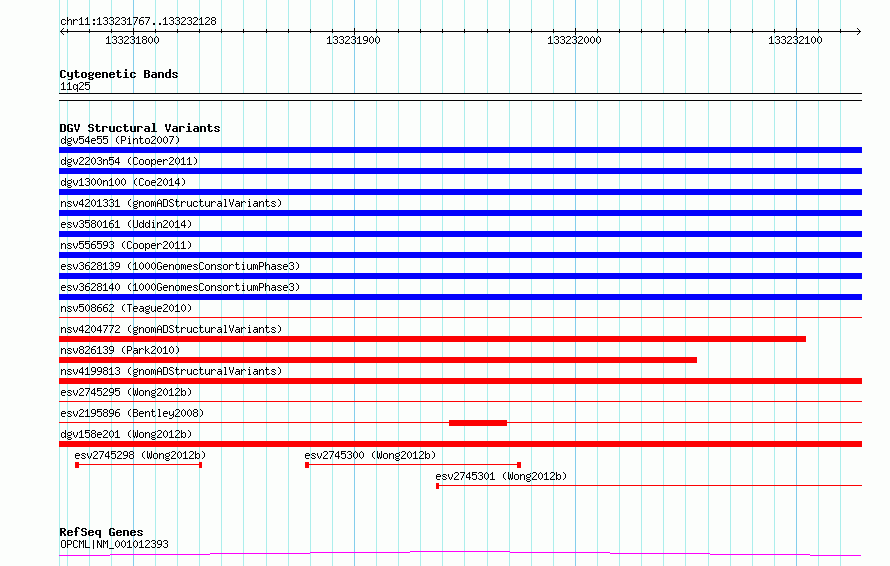Select the blue bar under dgv54e55
Viewport: 890px width, 566px height.
[460, 150]
